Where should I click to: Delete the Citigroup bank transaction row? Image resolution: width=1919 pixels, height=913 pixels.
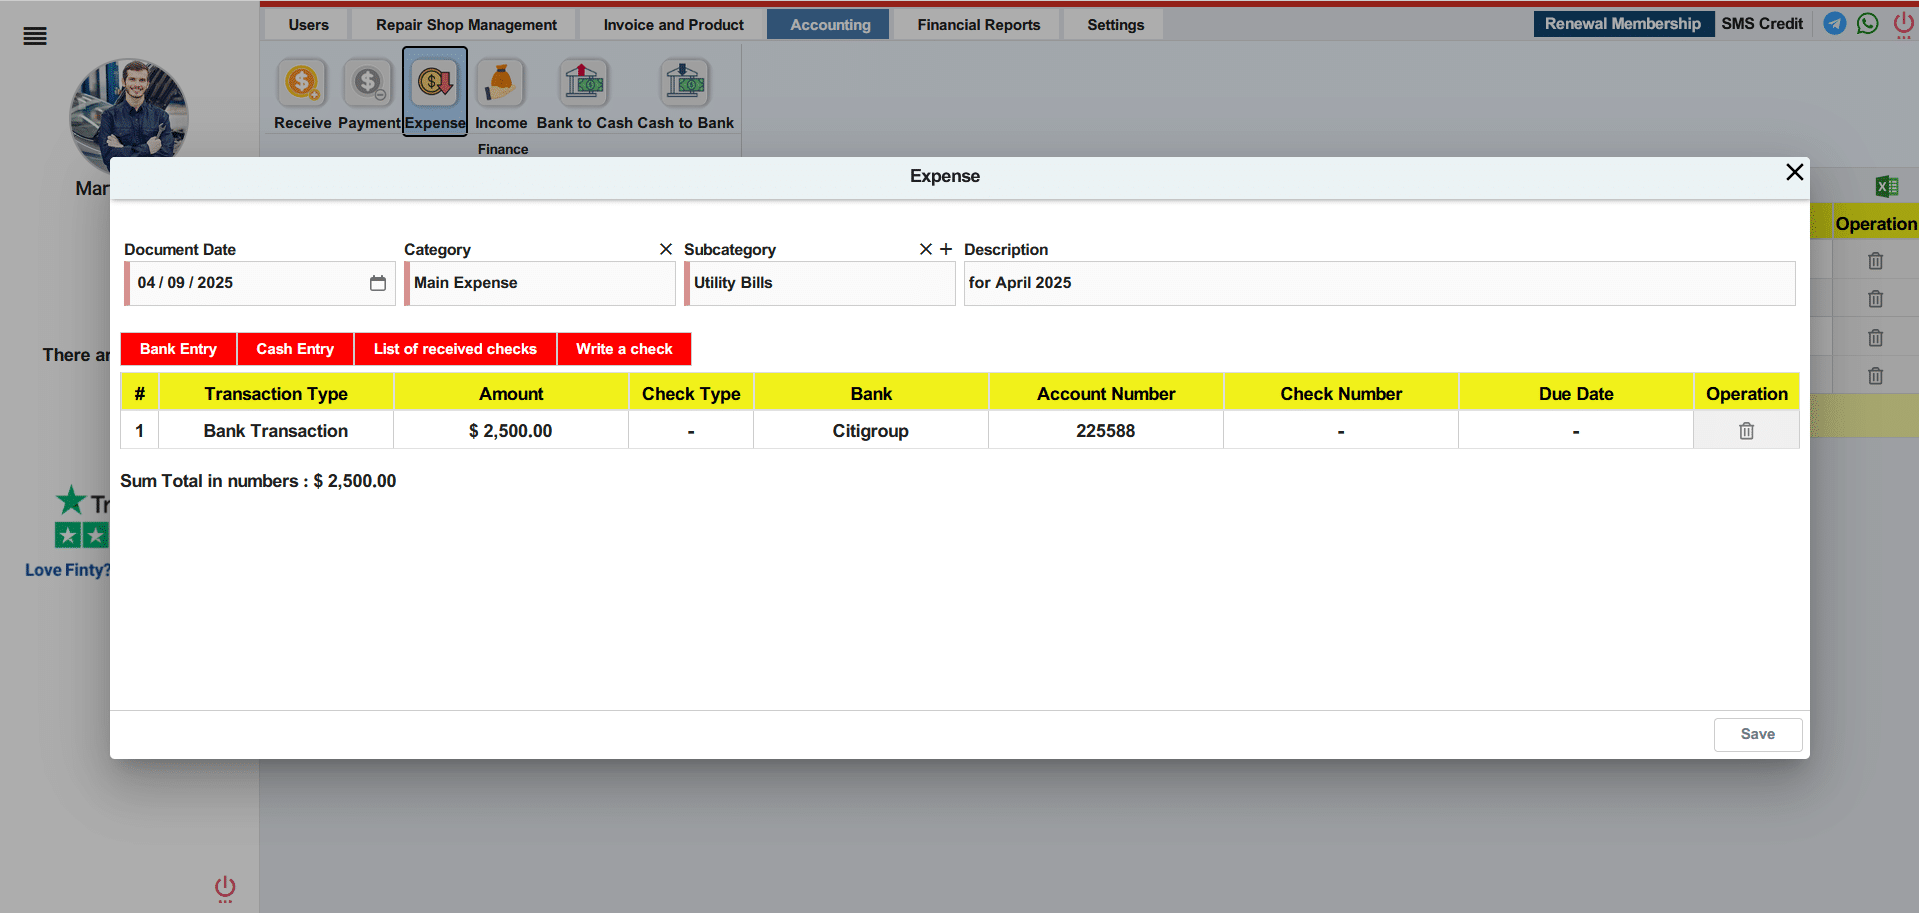pos(1746,431)
